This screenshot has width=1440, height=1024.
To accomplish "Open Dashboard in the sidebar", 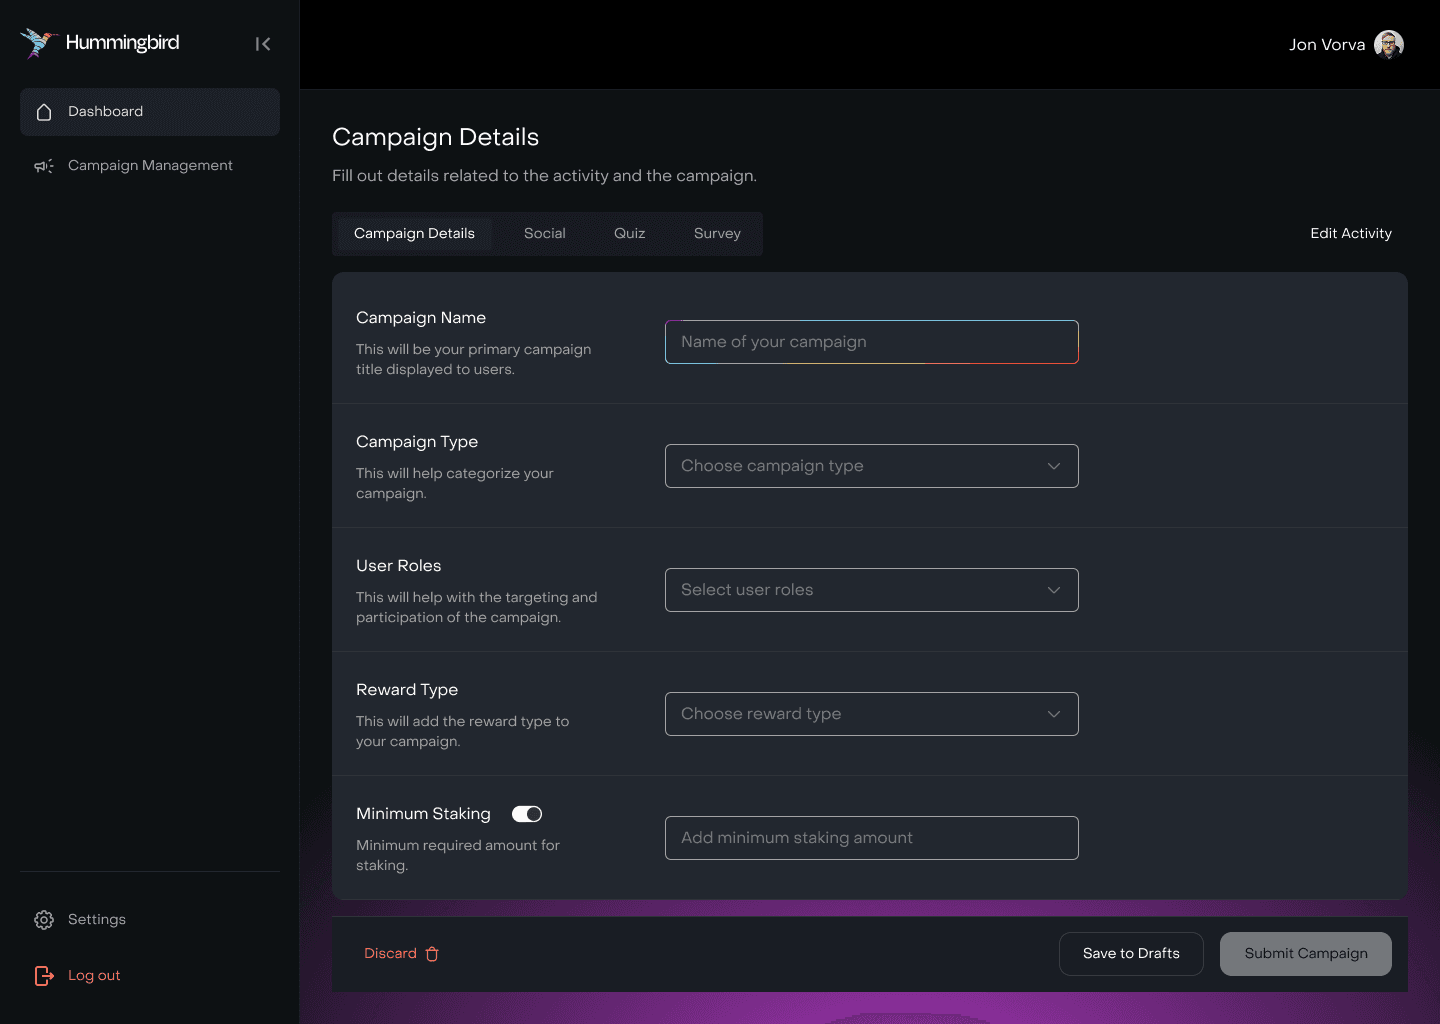I will 150,112.
